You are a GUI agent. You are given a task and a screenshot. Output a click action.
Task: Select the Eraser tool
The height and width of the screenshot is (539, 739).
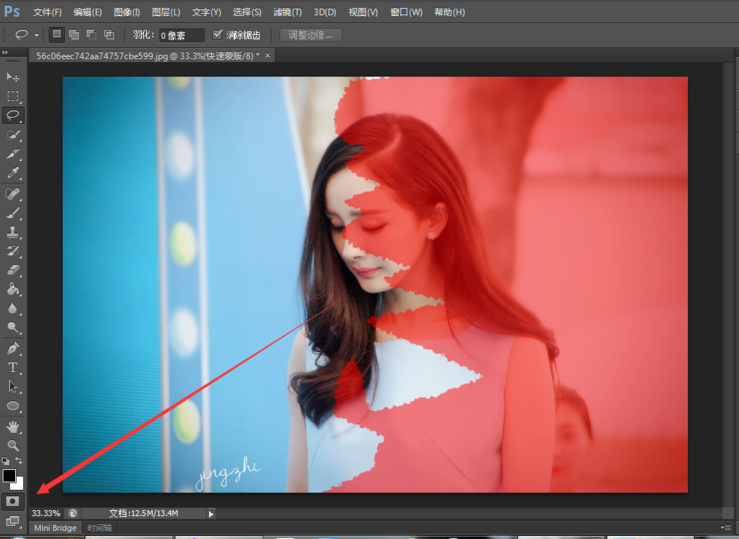(13, 270)
